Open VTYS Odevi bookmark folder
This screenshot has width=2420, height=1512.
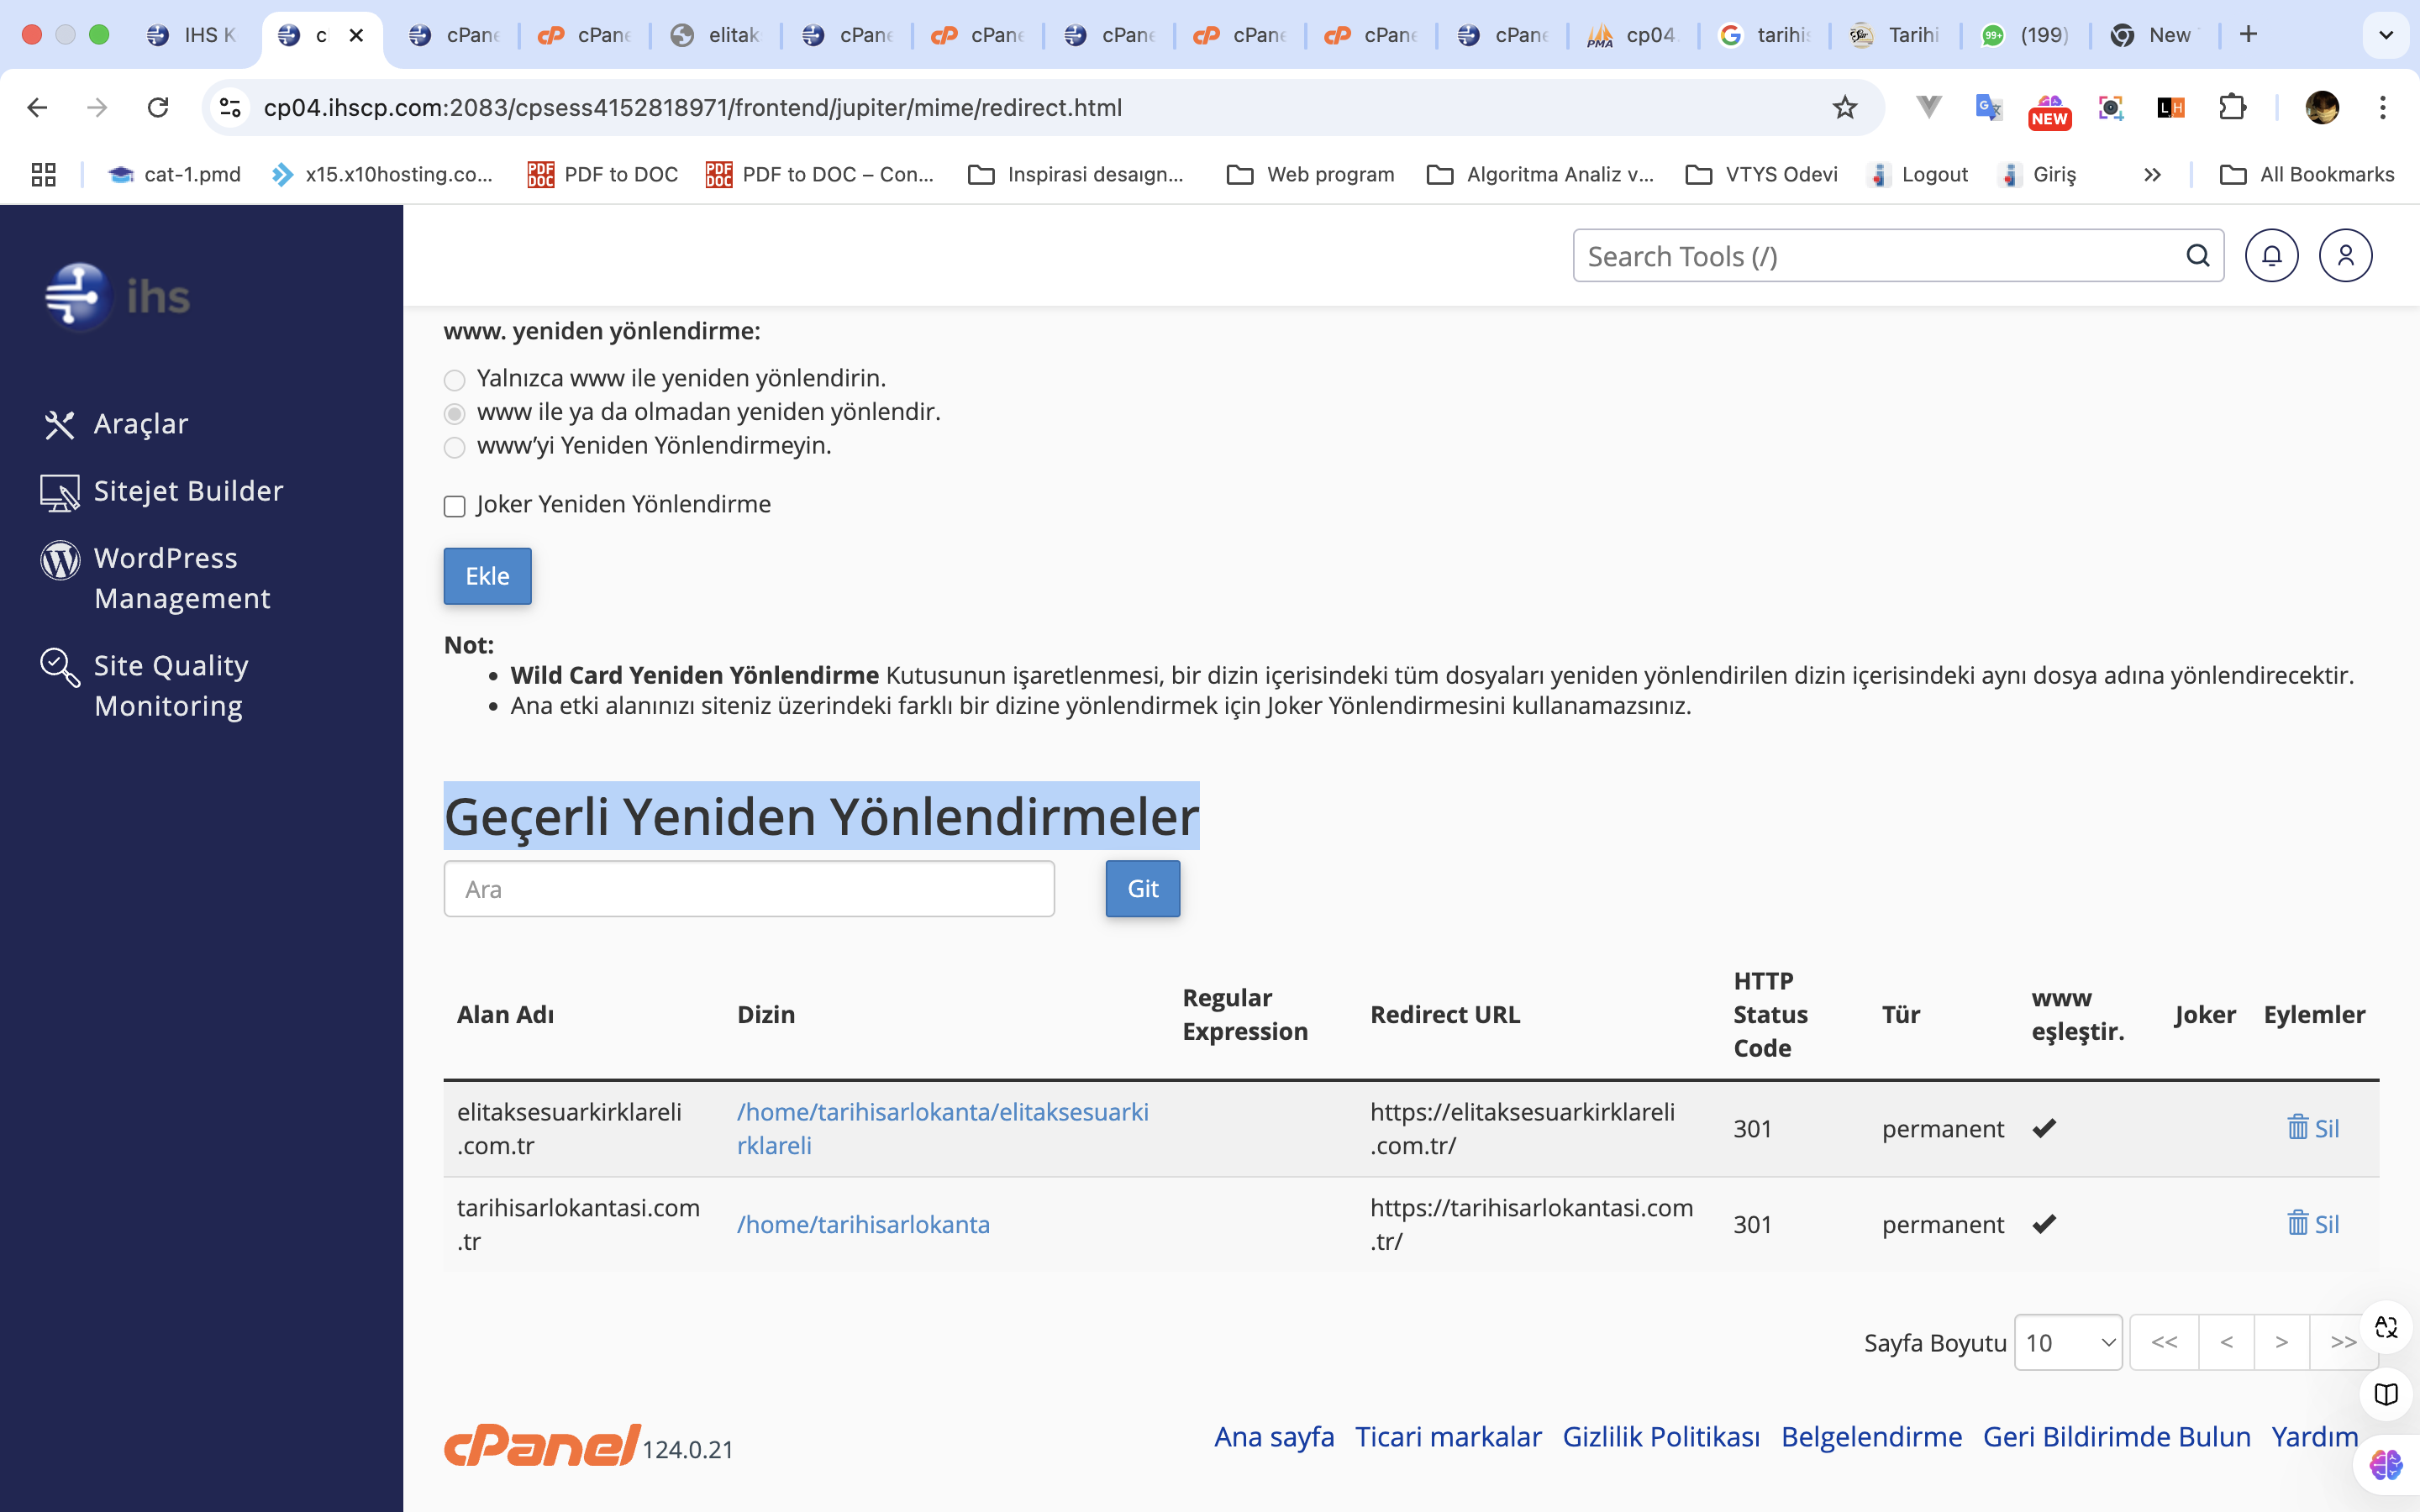1762,174
